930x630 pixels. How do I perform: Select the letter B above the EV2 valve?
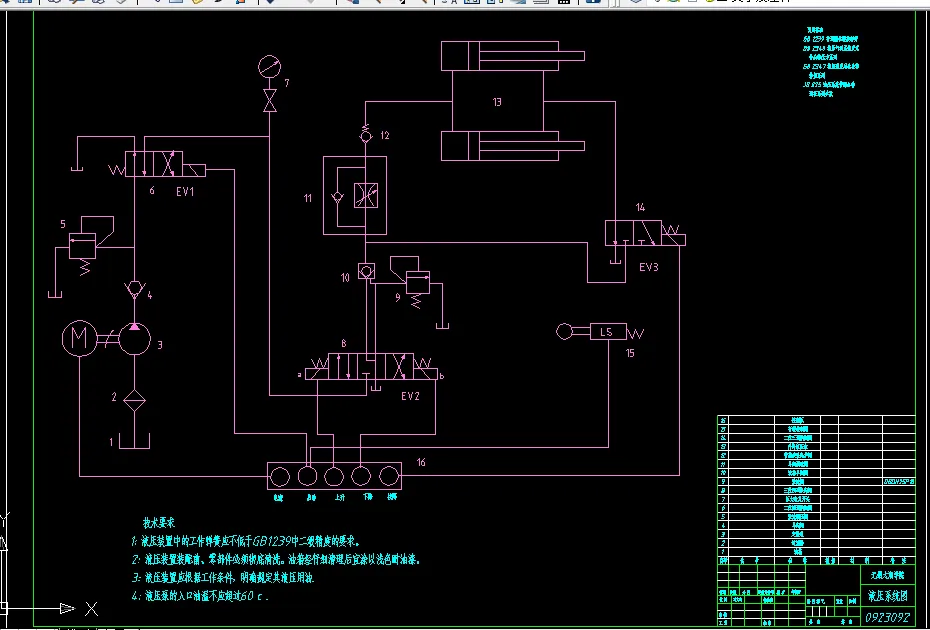point(343,343)
